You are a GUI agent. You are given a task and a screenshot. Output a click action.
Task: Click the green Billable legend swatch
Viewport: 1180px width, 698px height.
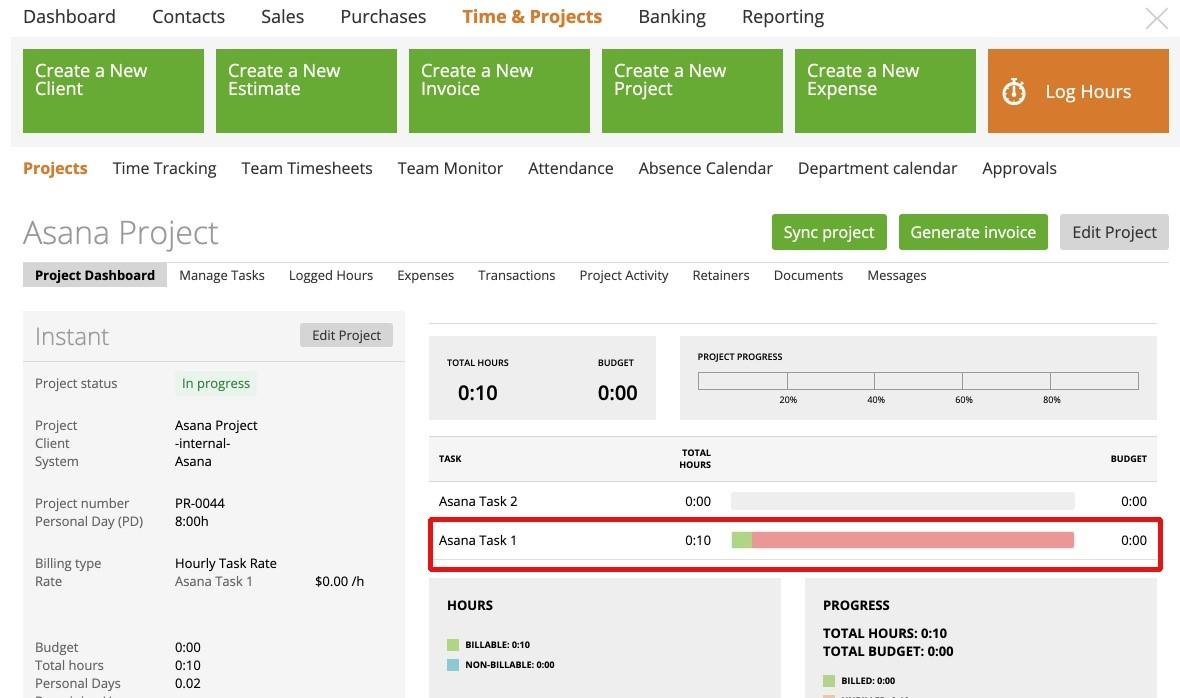click(453, 645)
